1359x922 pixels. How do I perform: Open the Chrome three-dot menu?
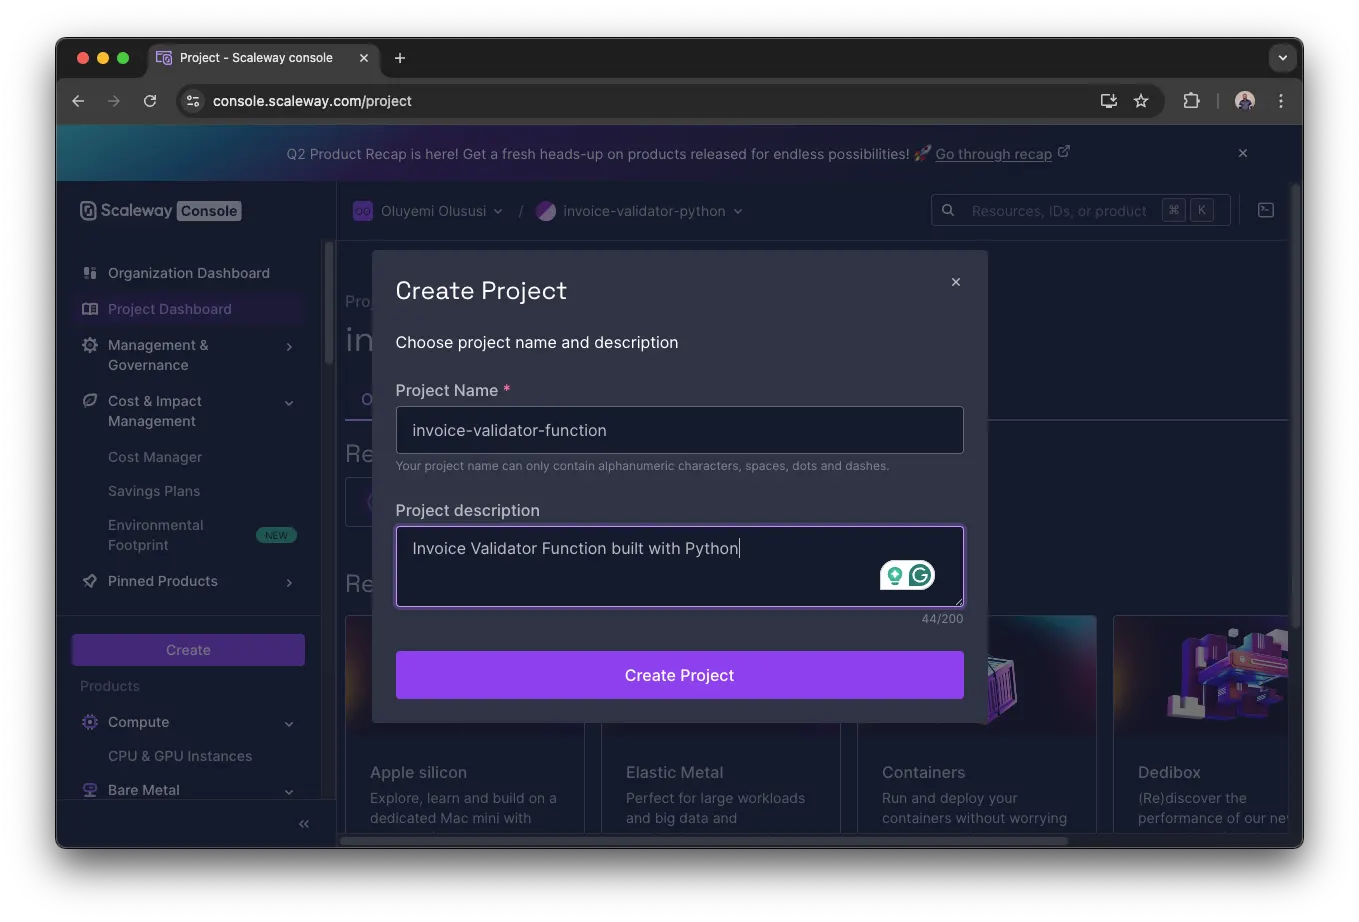click(1281, 101)
